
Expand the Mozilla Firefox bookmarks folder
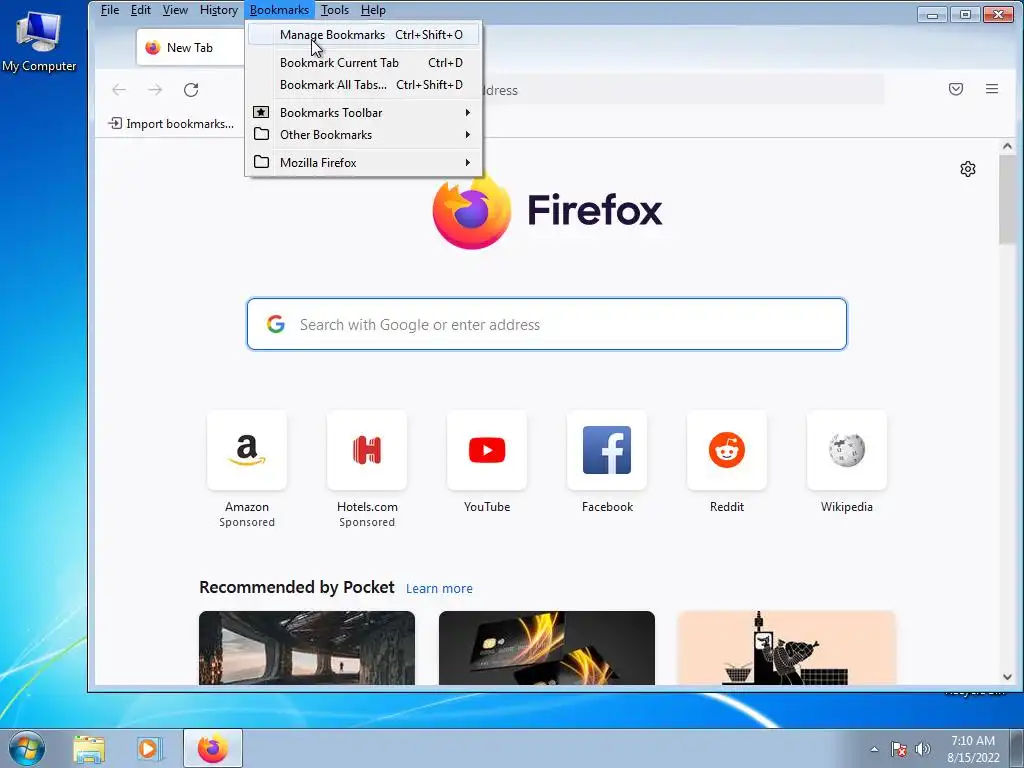(363, 163)
